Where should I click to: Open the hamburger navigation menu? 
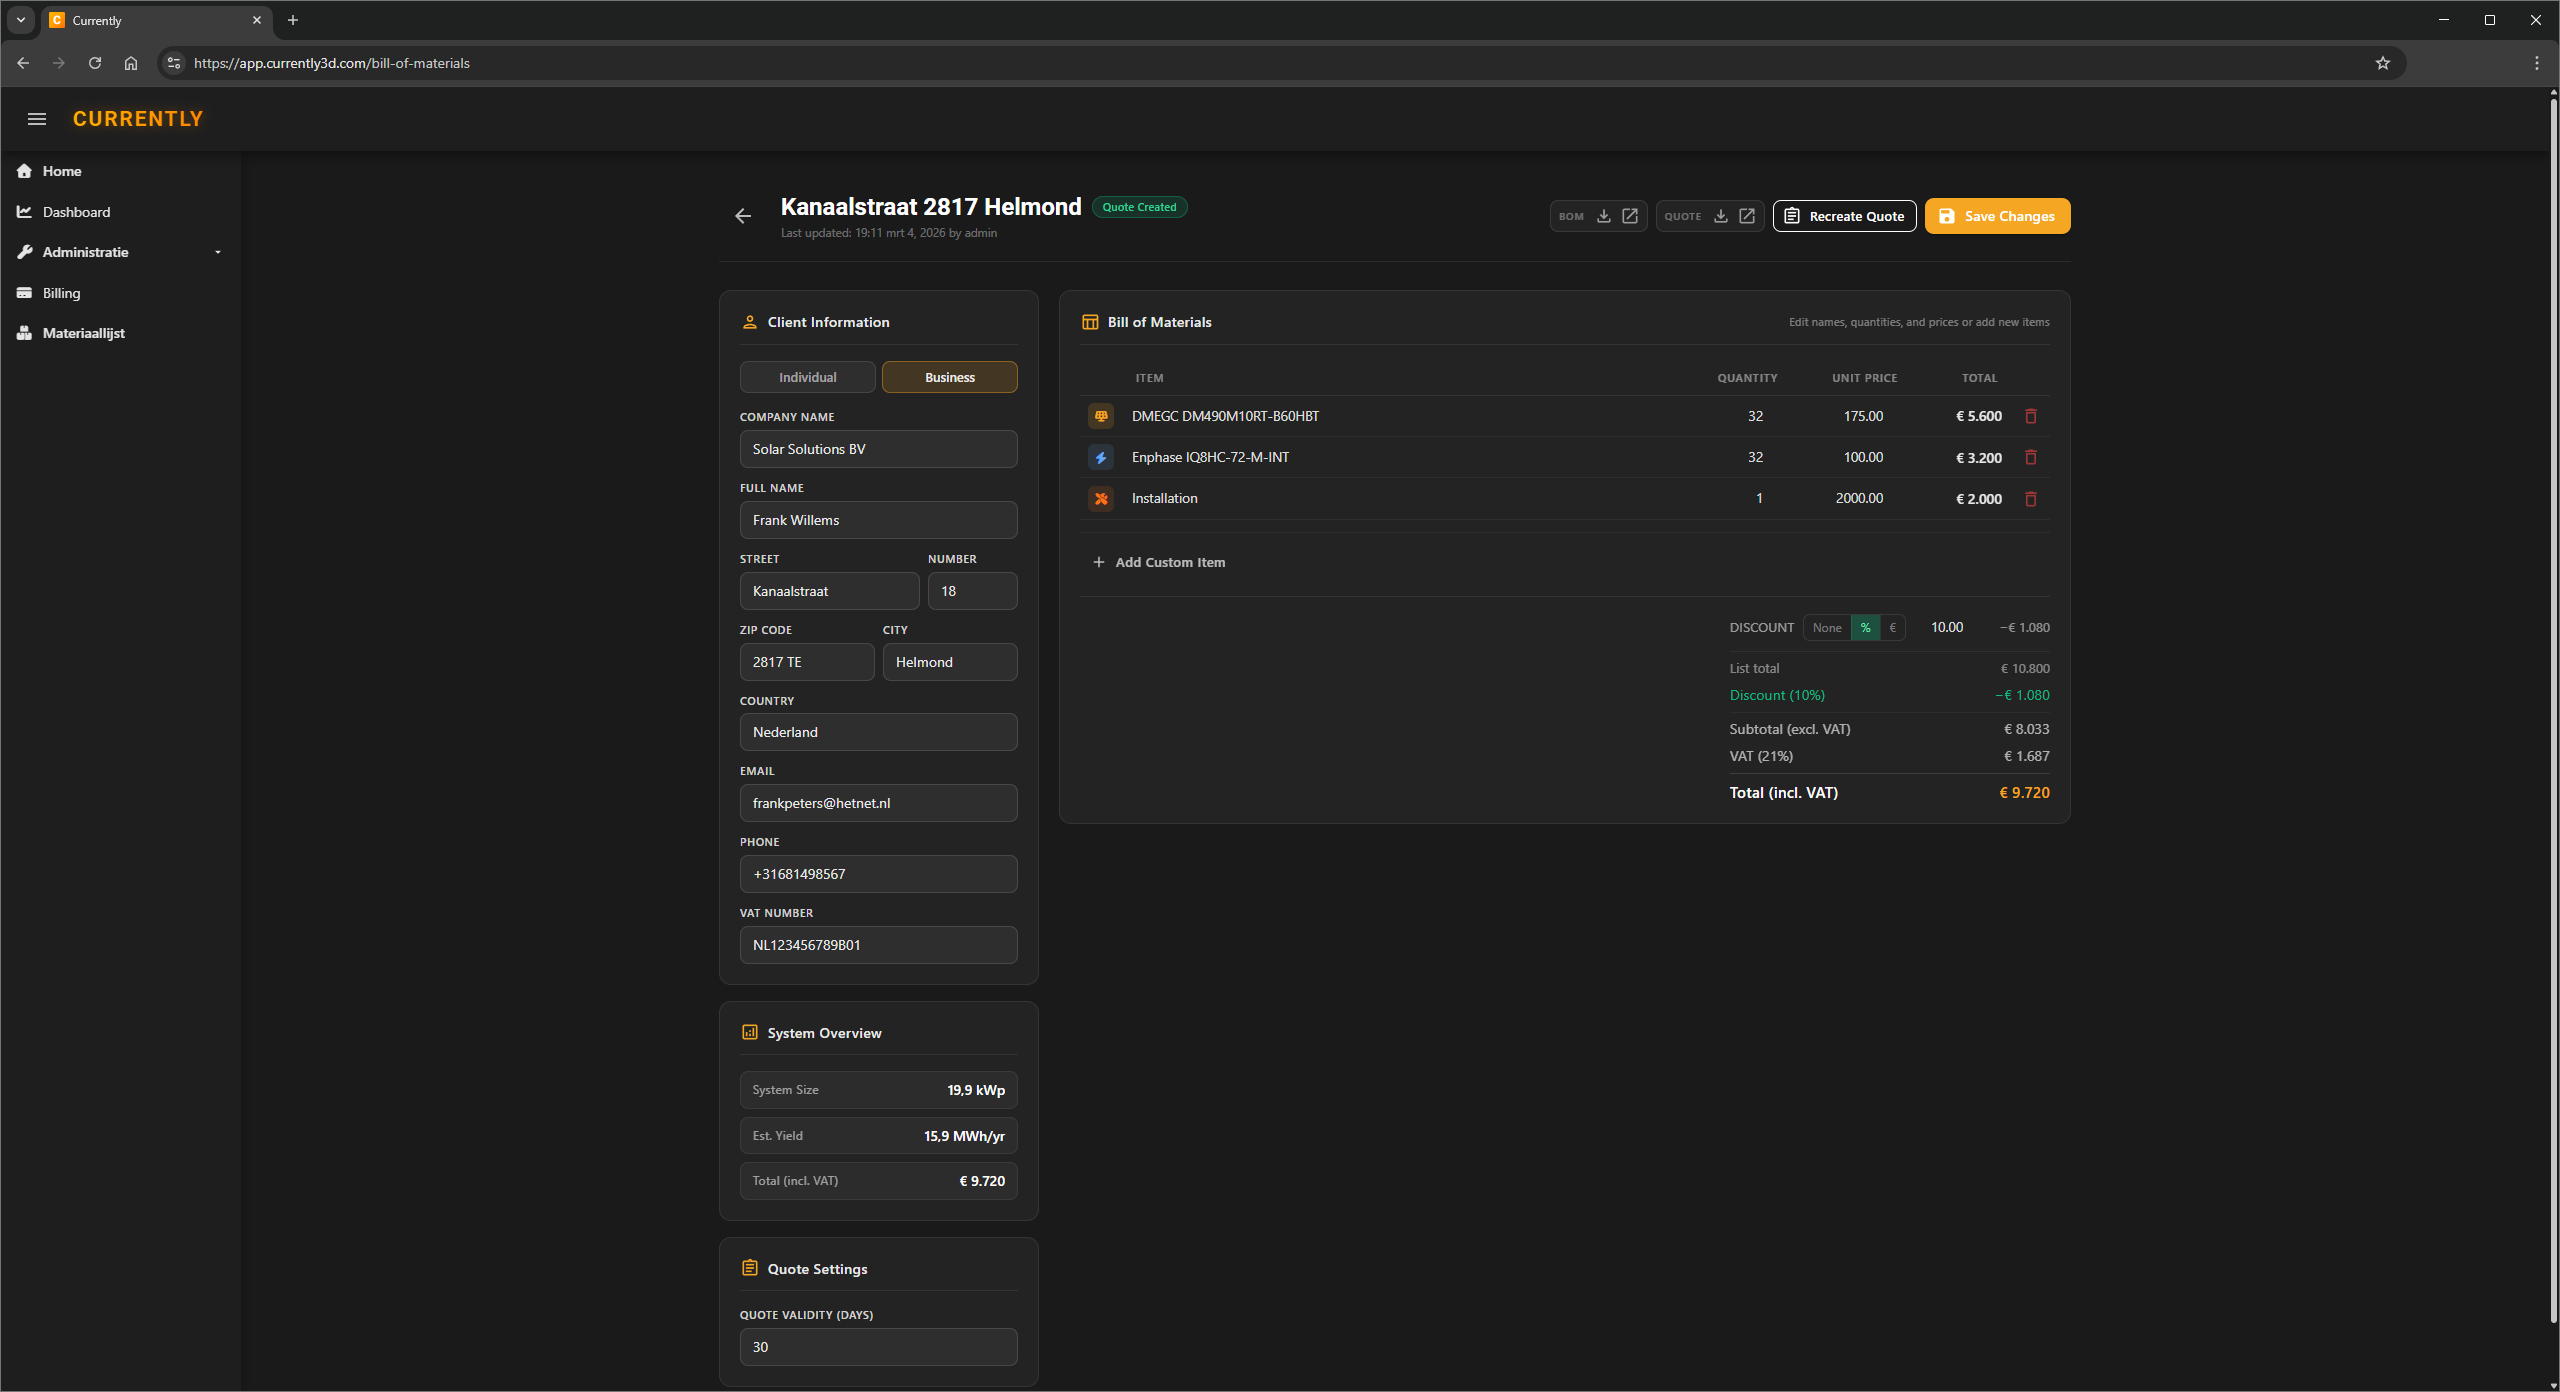click(37, 118)
